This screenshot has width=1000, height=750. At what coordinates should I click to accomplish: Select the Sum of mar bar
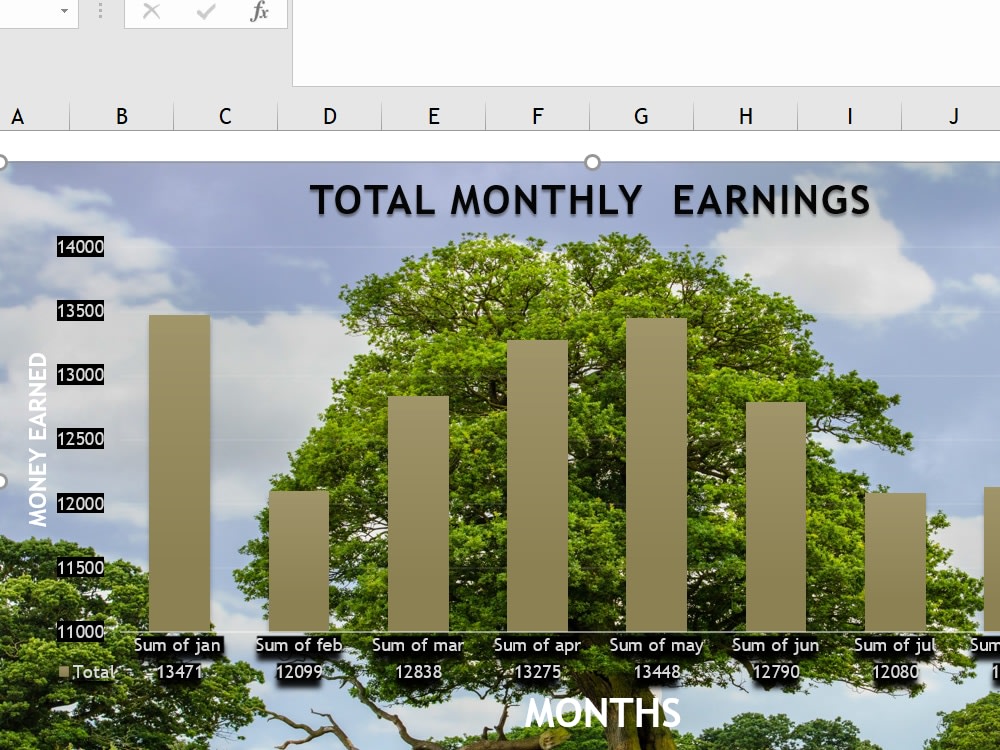click(x=418, y=513)
